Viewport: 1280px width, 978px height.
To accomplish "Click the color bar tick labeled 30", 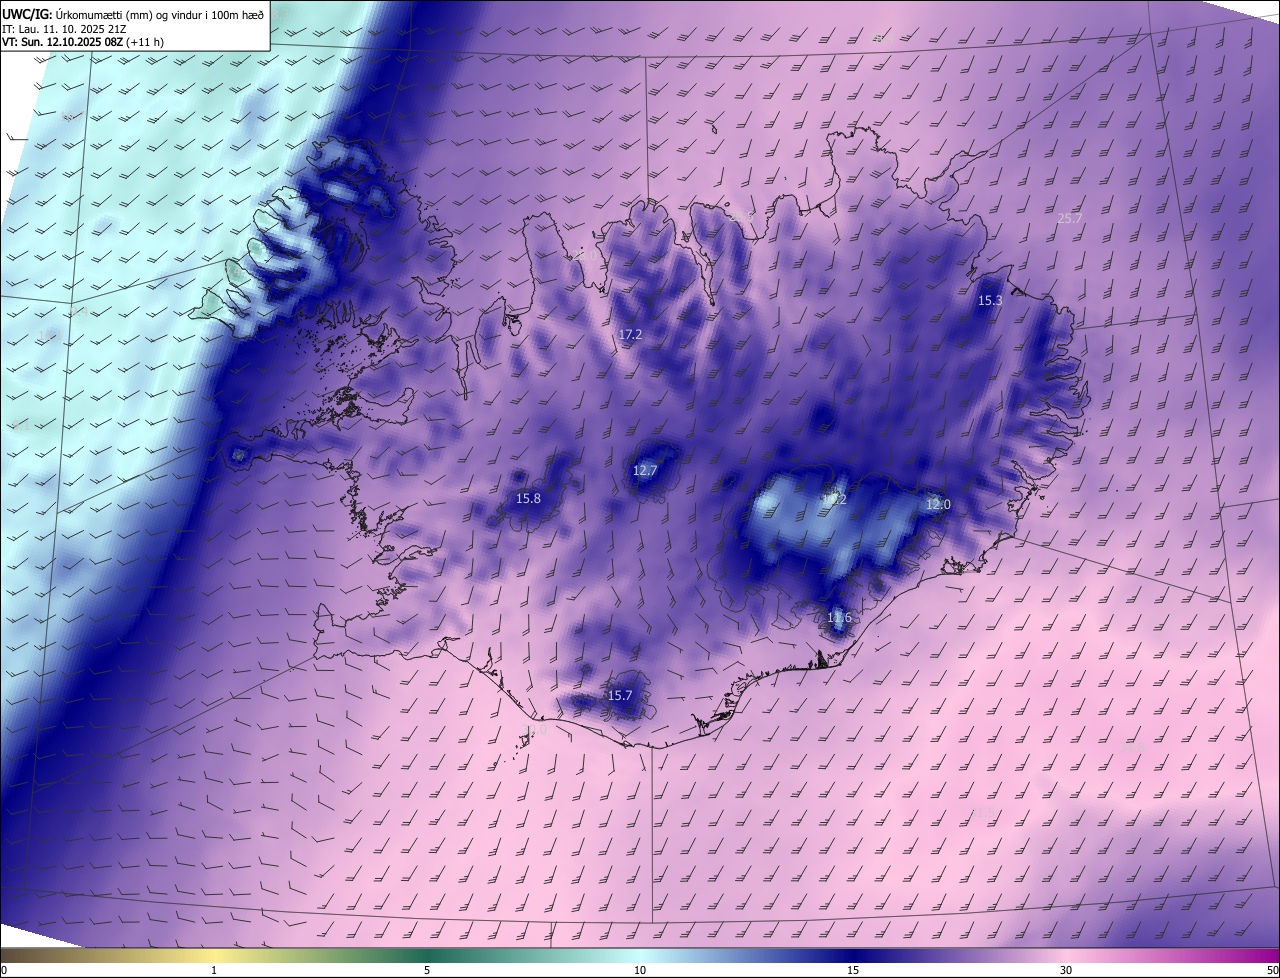I will (1066, 970).
